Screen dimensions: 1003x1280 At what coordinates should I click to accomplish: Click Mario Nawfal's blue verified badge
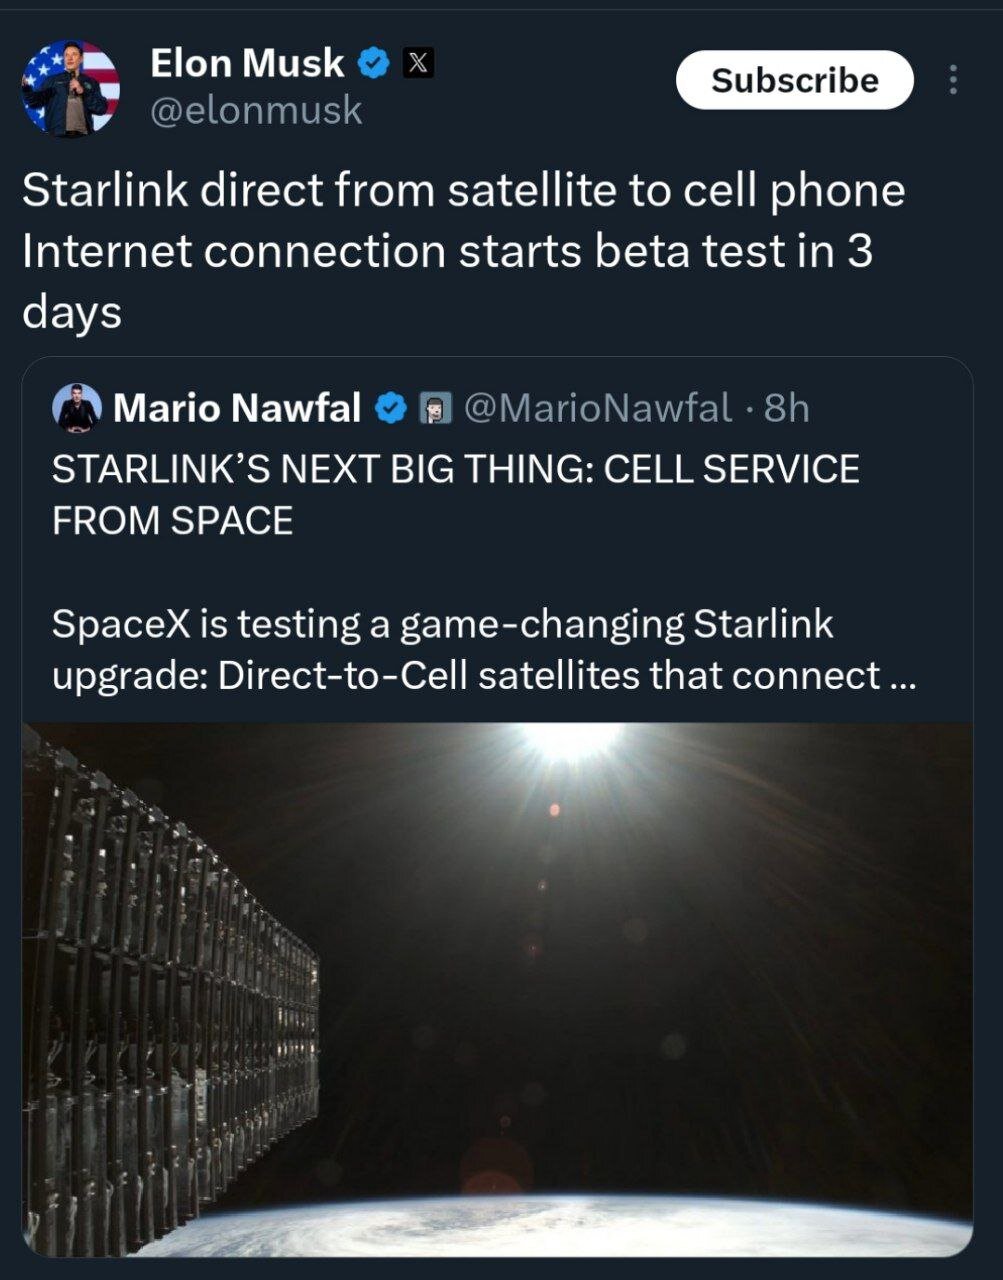click(391, 408)
